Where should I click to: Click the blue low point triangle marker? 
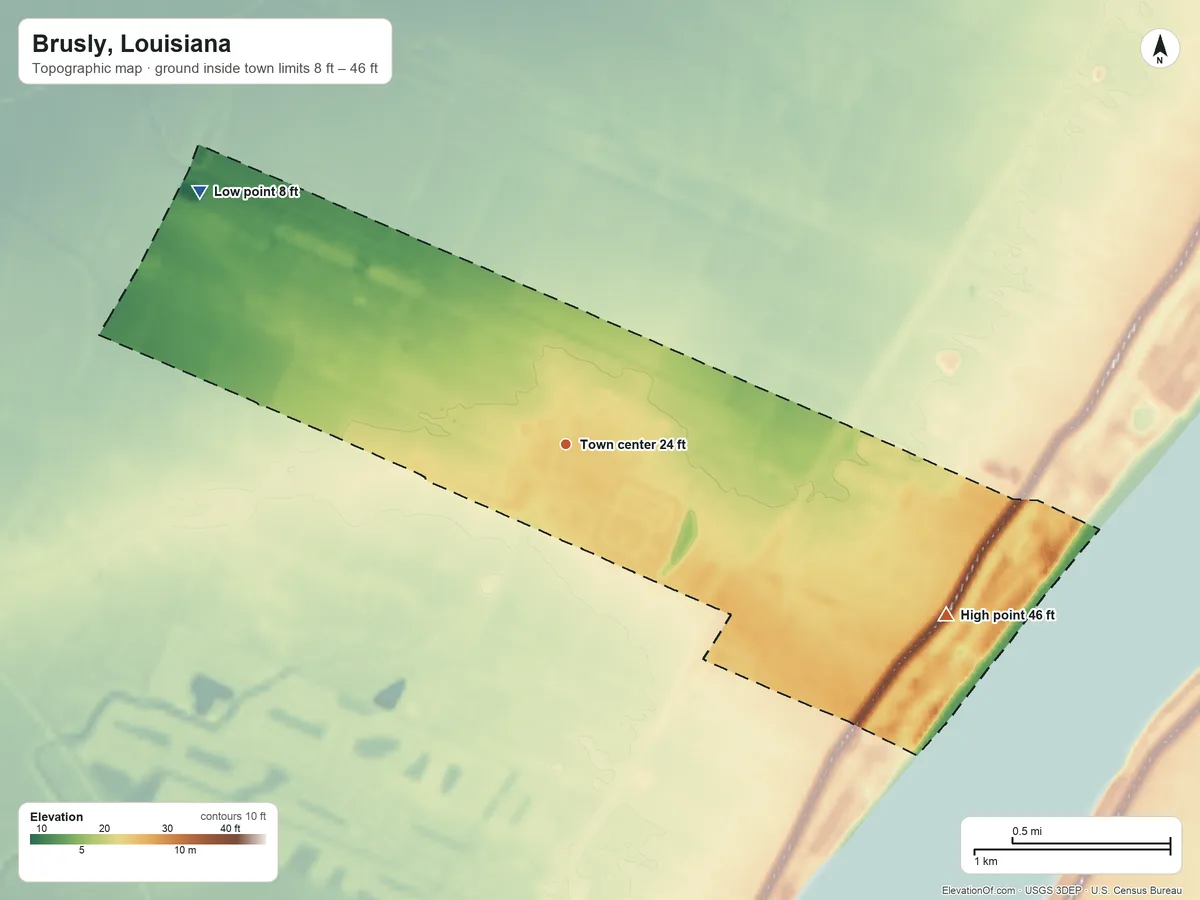[199, 192]
